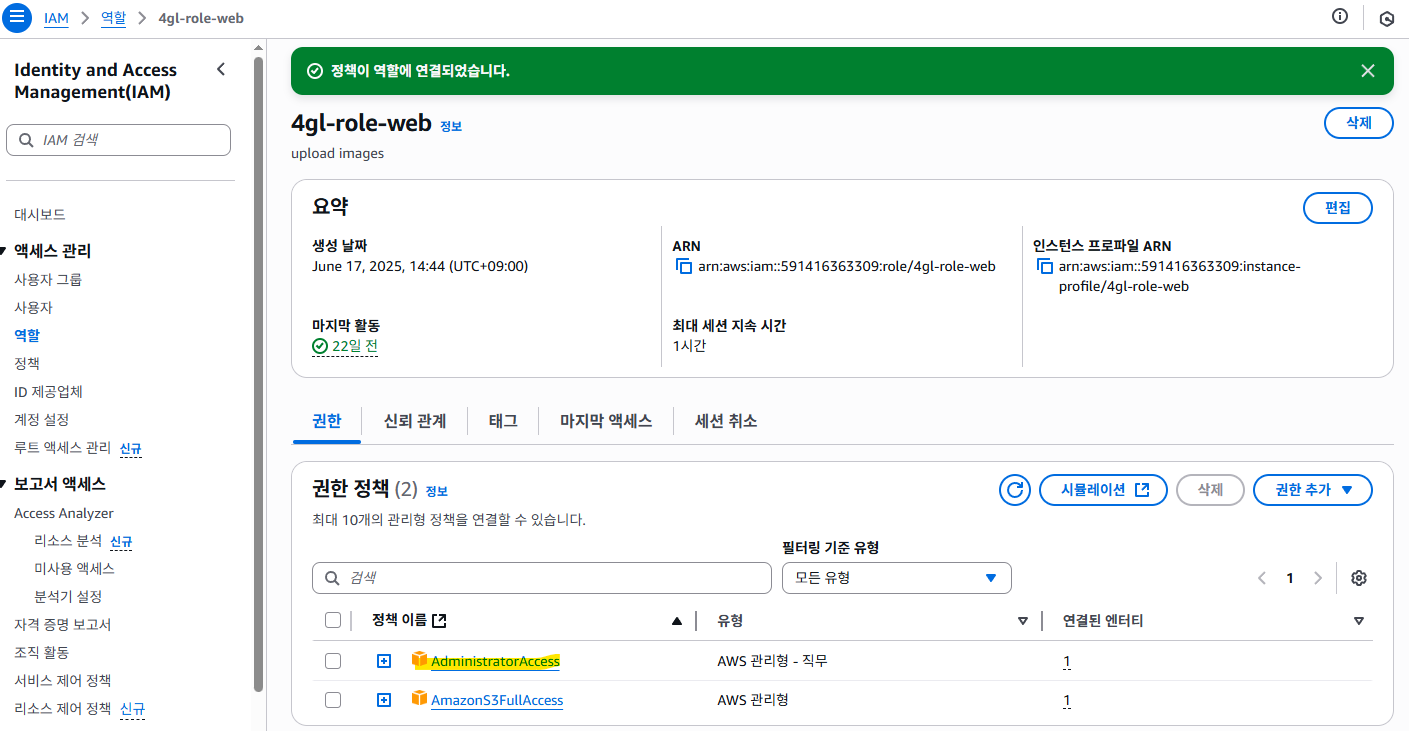Image resolution: width=1409 pixels, height=731 pixels.
Task: Click the 정보 link beside 권한 정책
Action: point(436,491)
